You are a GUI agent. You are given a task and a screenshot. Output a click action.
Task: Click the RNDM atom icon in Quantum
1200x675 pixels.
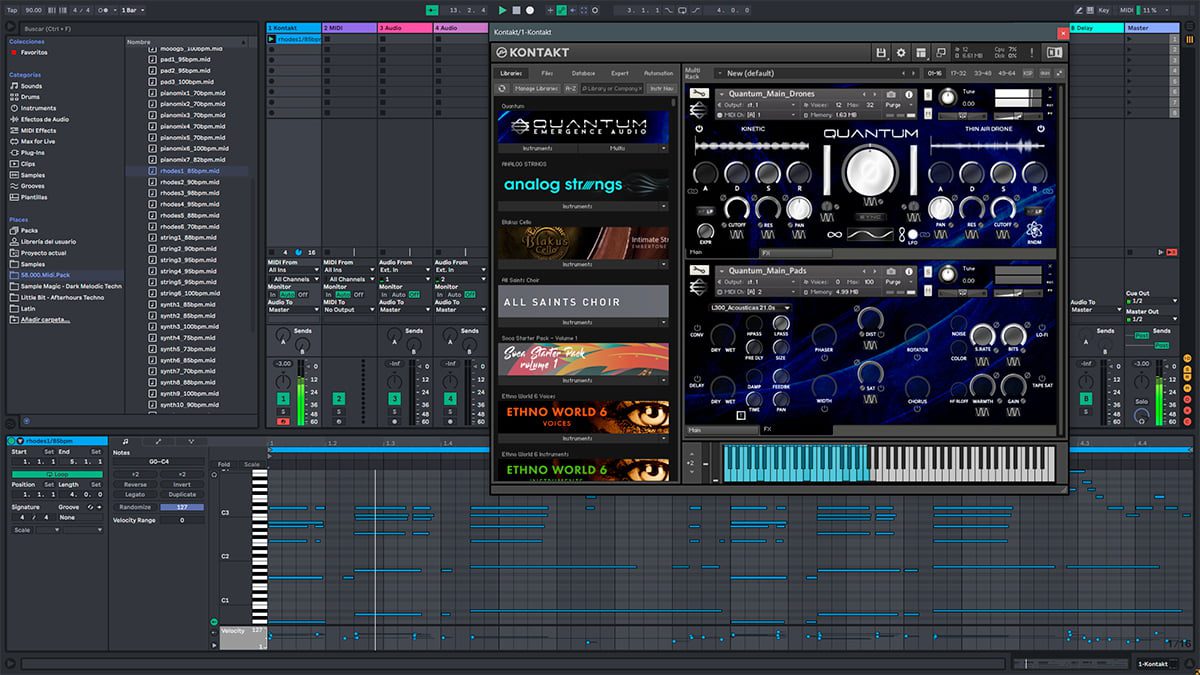click(x=1033, y=231)
